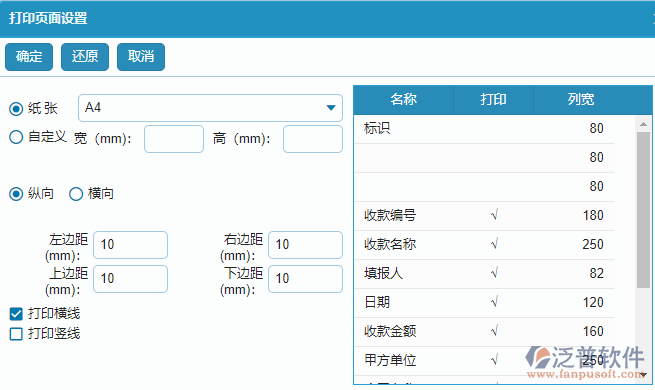Select the 自定义 custom size radio button
Image resolution: width=655 pixels, height=390 pixels.
[x=16, y=137]
